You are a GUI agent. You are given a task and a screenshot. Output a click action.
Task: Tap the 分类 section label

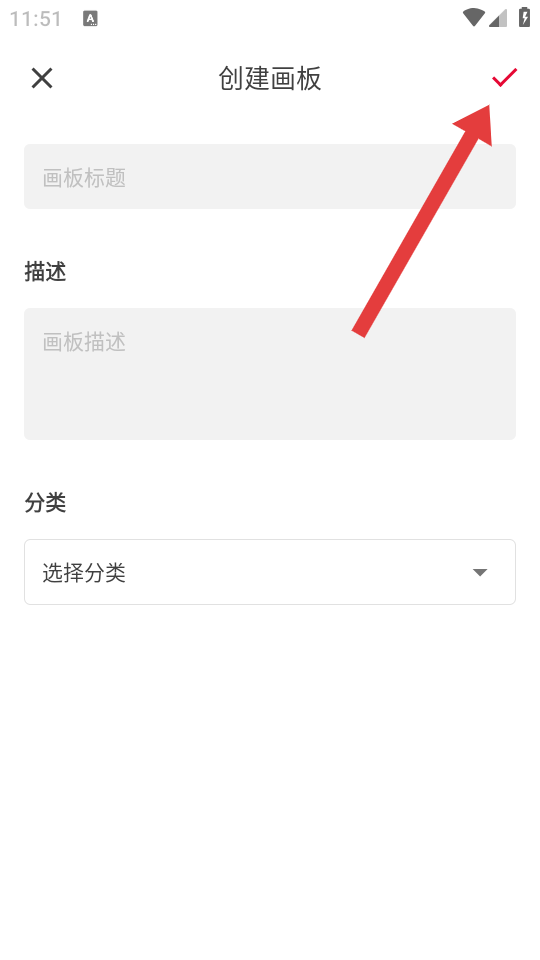pyautogui.click(x=45, y=503)
